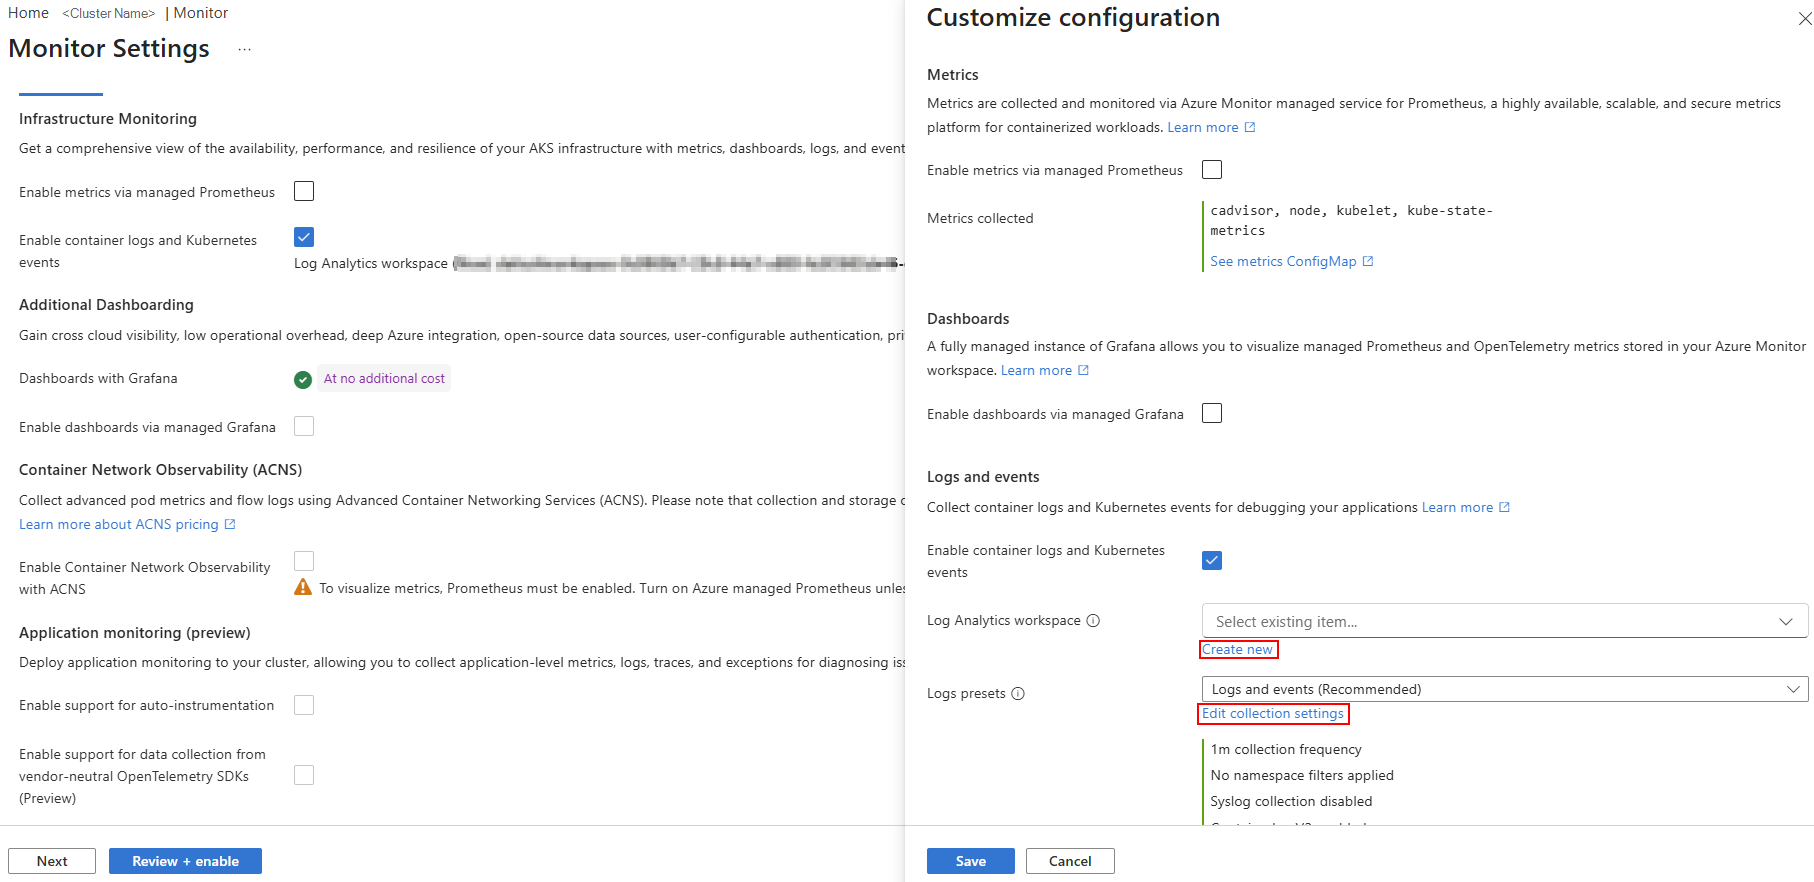Viewport: 1814px width, 882px height.
Task: Click the Application monitoring (preview) heading
Action: tap(135, 632)
